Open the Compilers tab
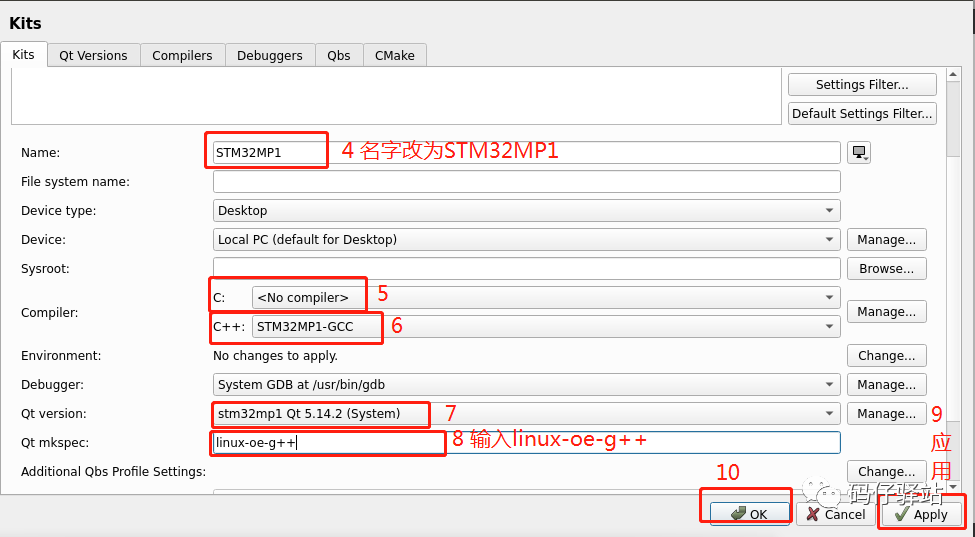 coord(182,55)
